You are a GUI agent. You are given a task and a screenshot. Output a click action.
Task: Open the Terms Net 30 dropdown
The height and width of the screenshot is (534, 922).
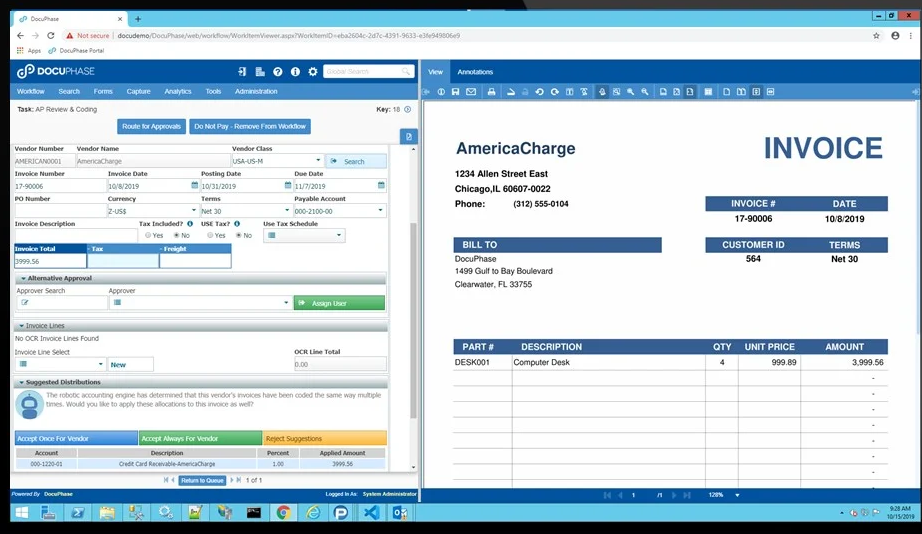coord(287,211)
